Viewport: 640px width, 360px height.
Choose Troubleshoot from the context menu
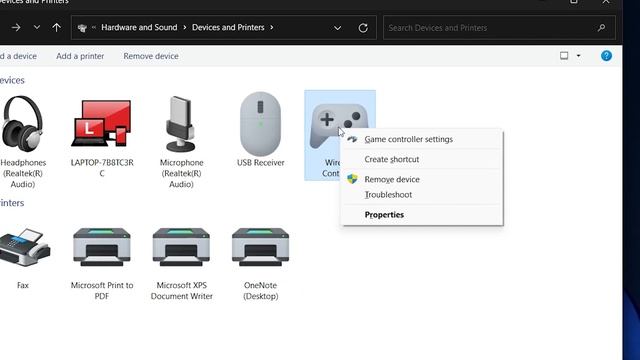[x=422, y=195]
